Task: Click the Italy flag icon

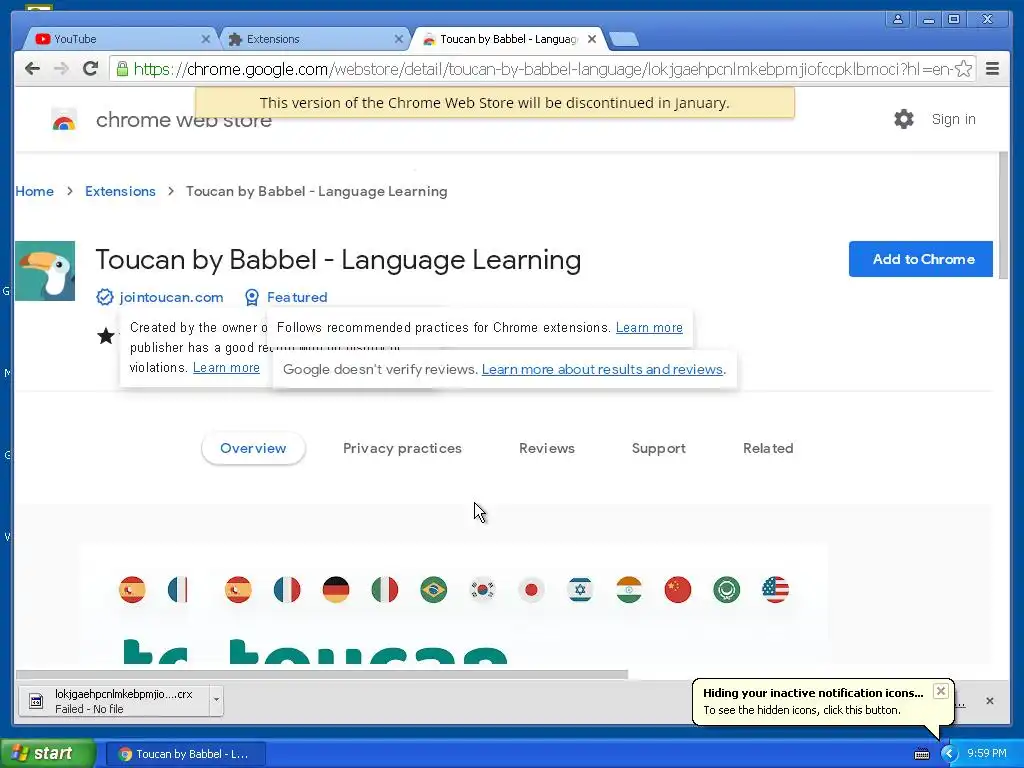Action: pyautogui.click(x=385, y=590)
